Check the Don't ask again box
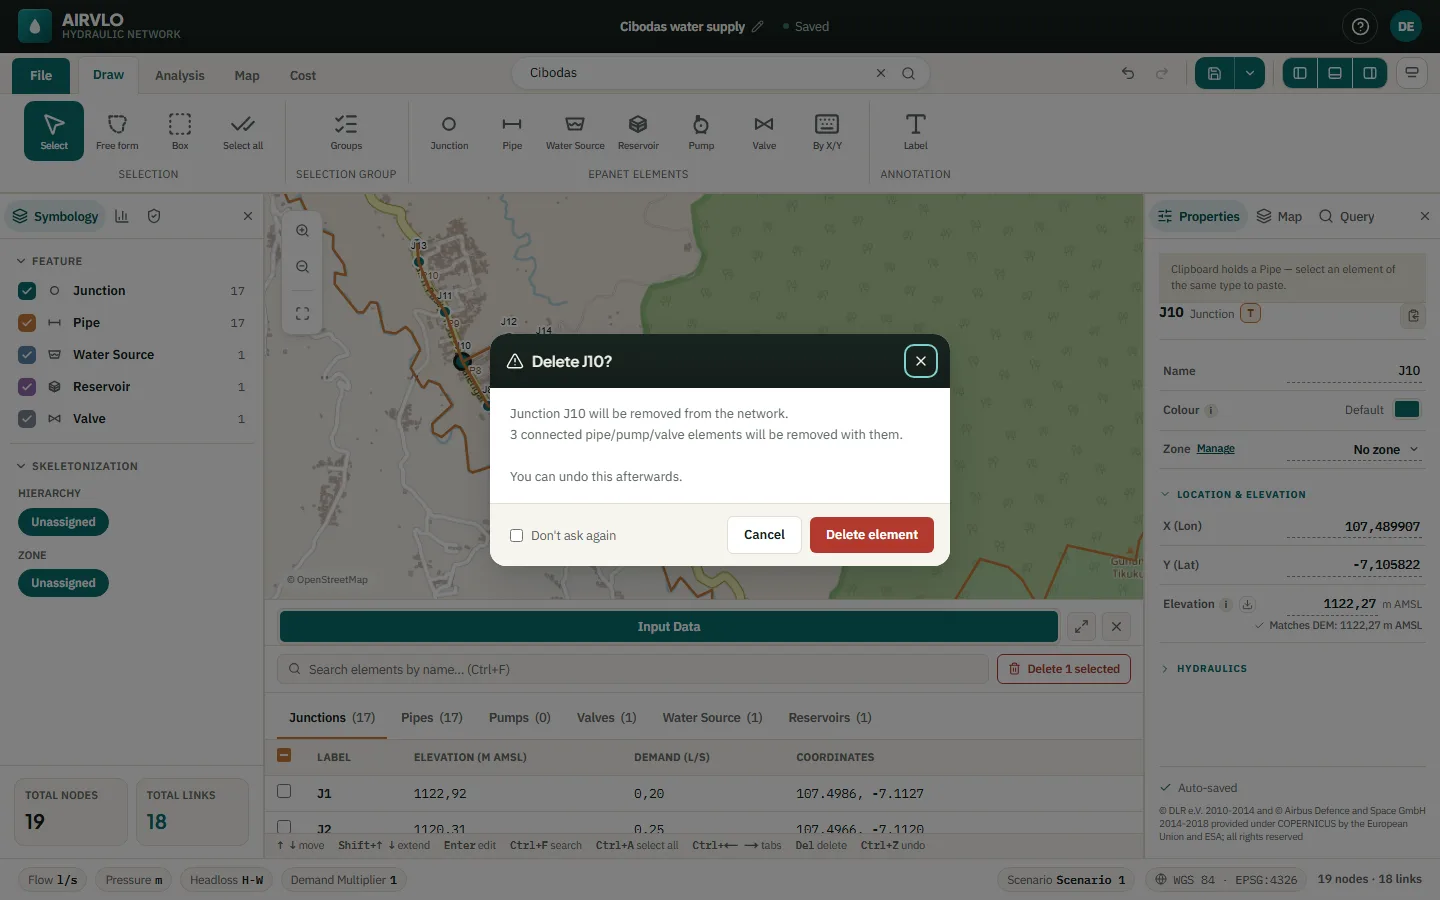This screenshot has width=1440, height=900. [x=517, y=535]
